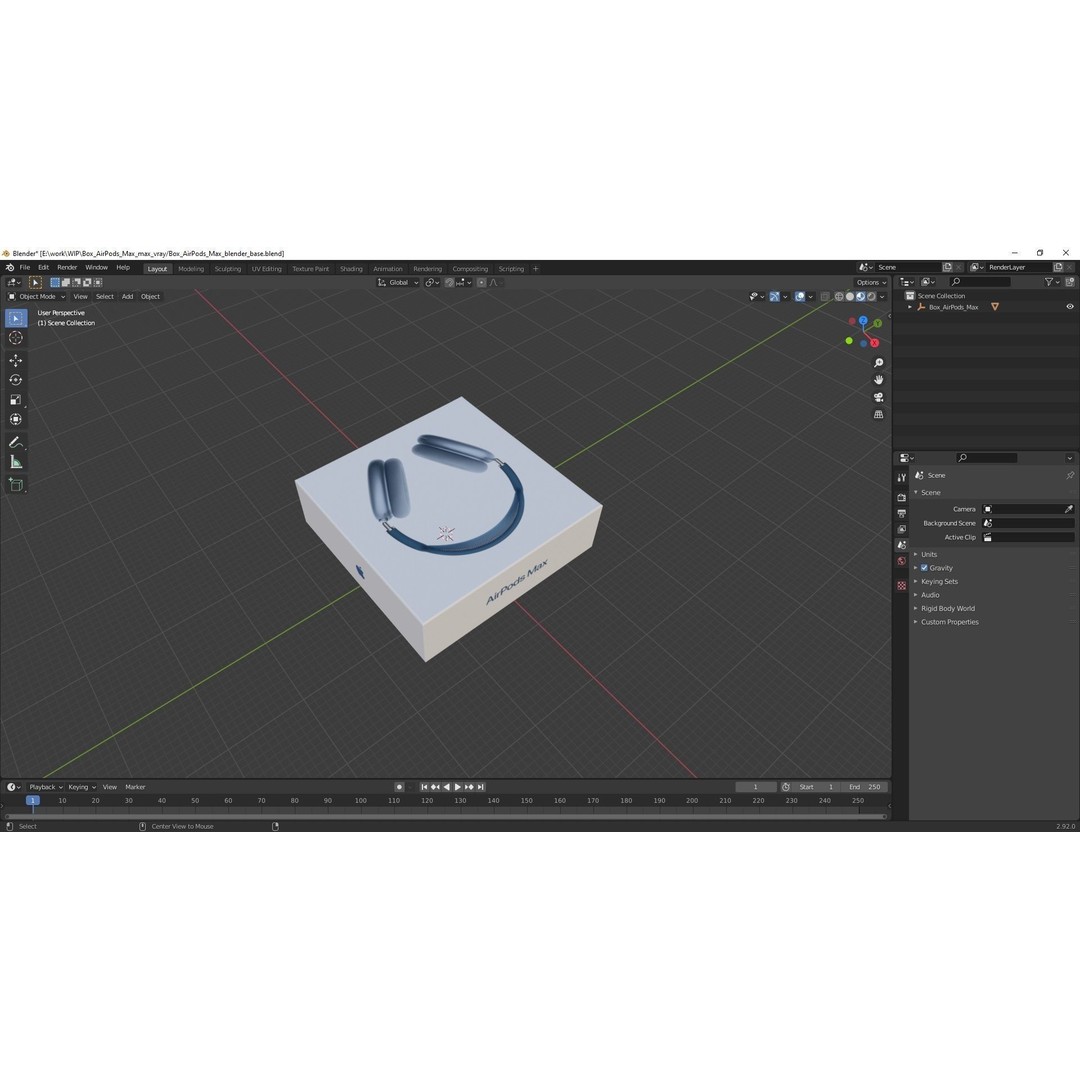1080x1080 pixels.
Task: Toggle proportional editing
Action: coord(481,282)
